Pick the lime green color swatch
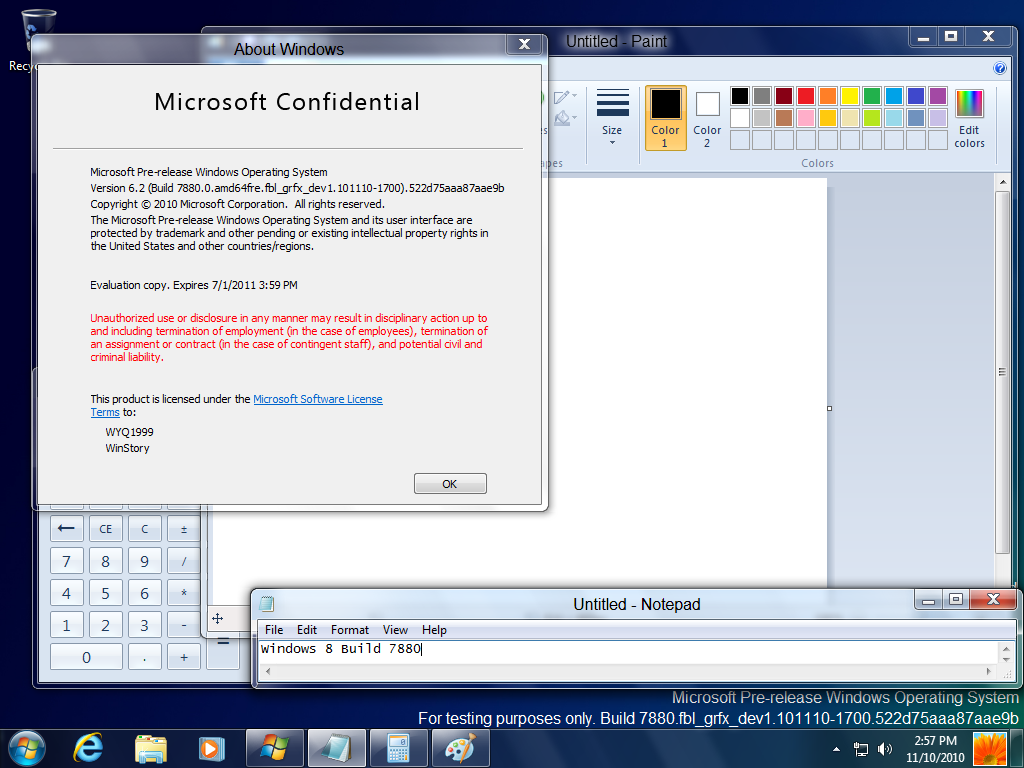 click(x=872, y=118)
